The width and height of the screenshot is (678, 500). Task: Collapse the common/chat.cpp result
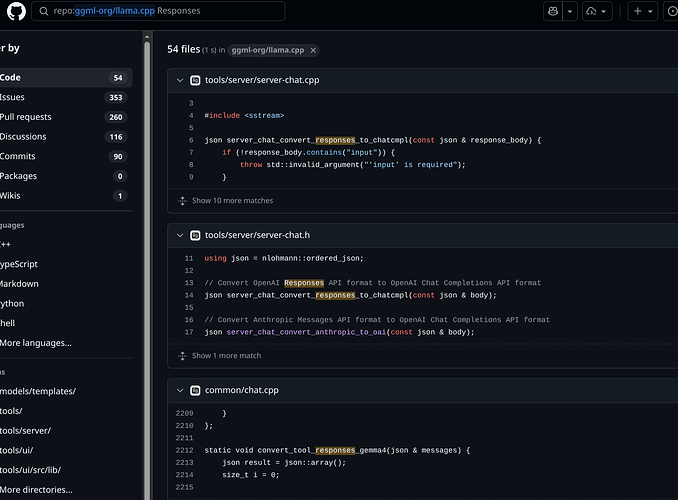click(180, 391)
